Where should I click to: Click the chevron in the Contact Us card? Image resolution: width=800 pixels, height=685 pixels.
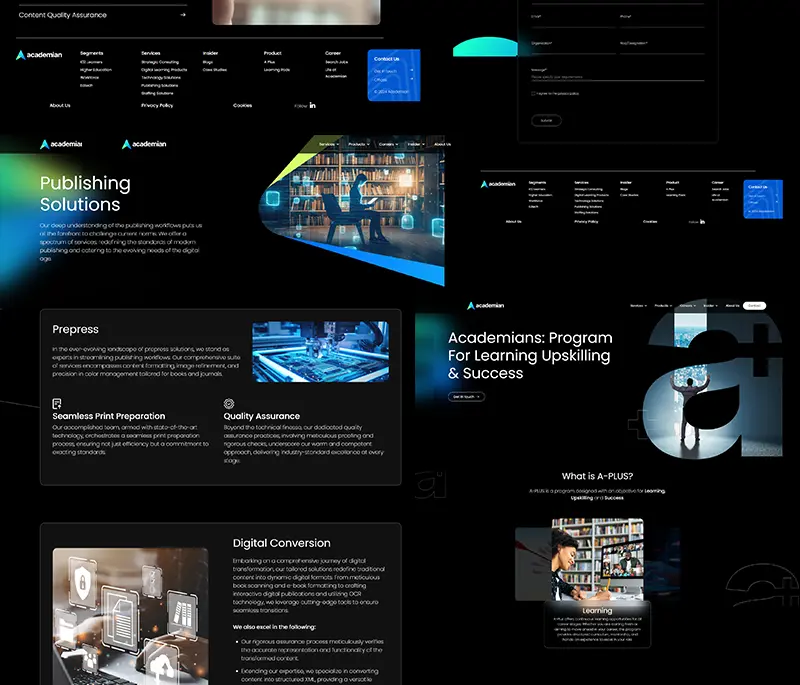[x=413, y=68]
